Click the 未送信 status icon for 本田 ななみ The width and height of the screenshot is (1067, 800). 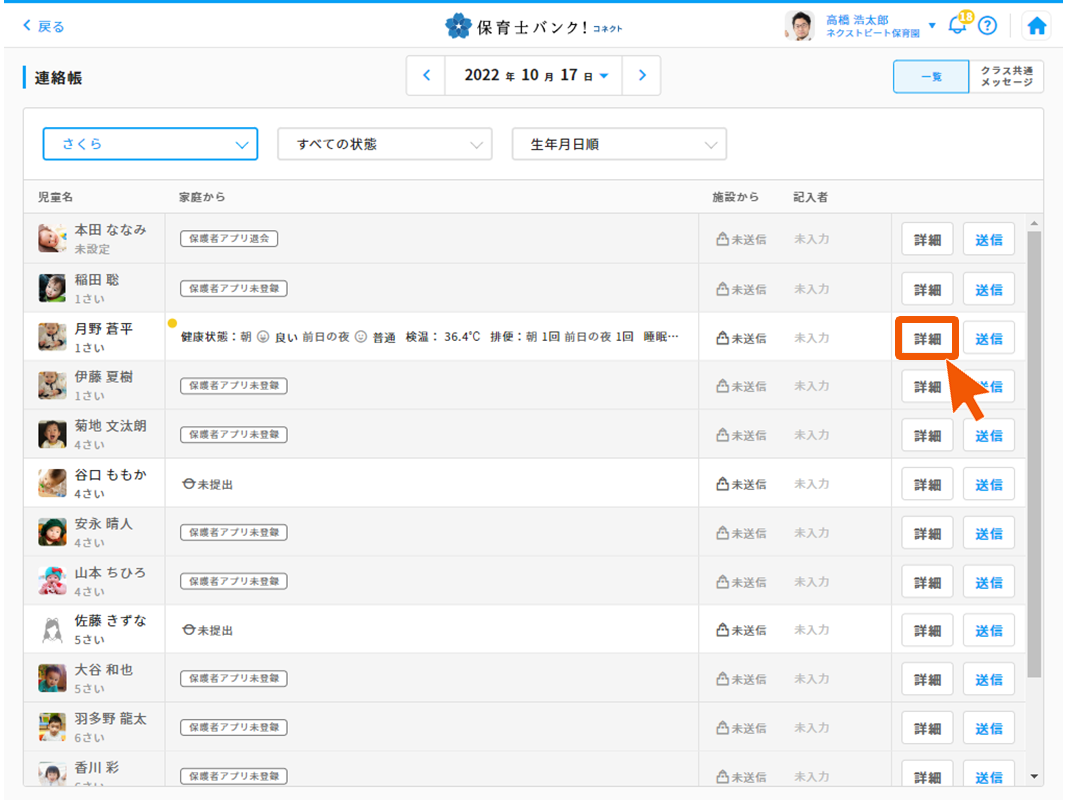click(722, 240)
